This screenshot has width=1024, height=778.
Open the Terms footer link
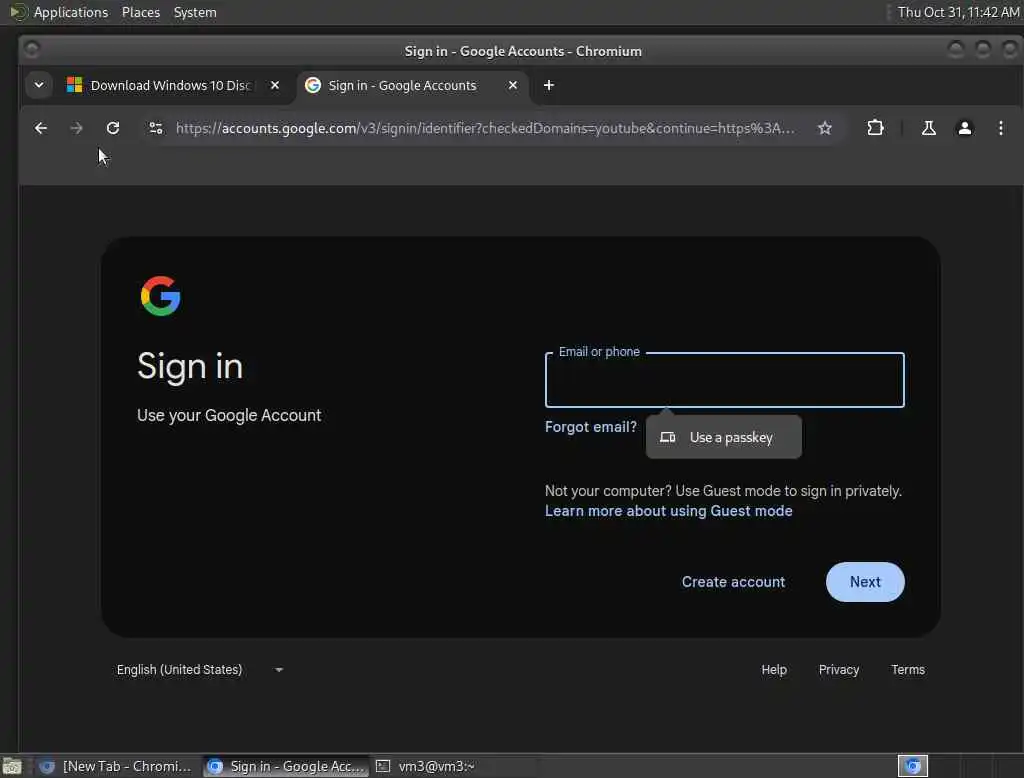[908, 670]
